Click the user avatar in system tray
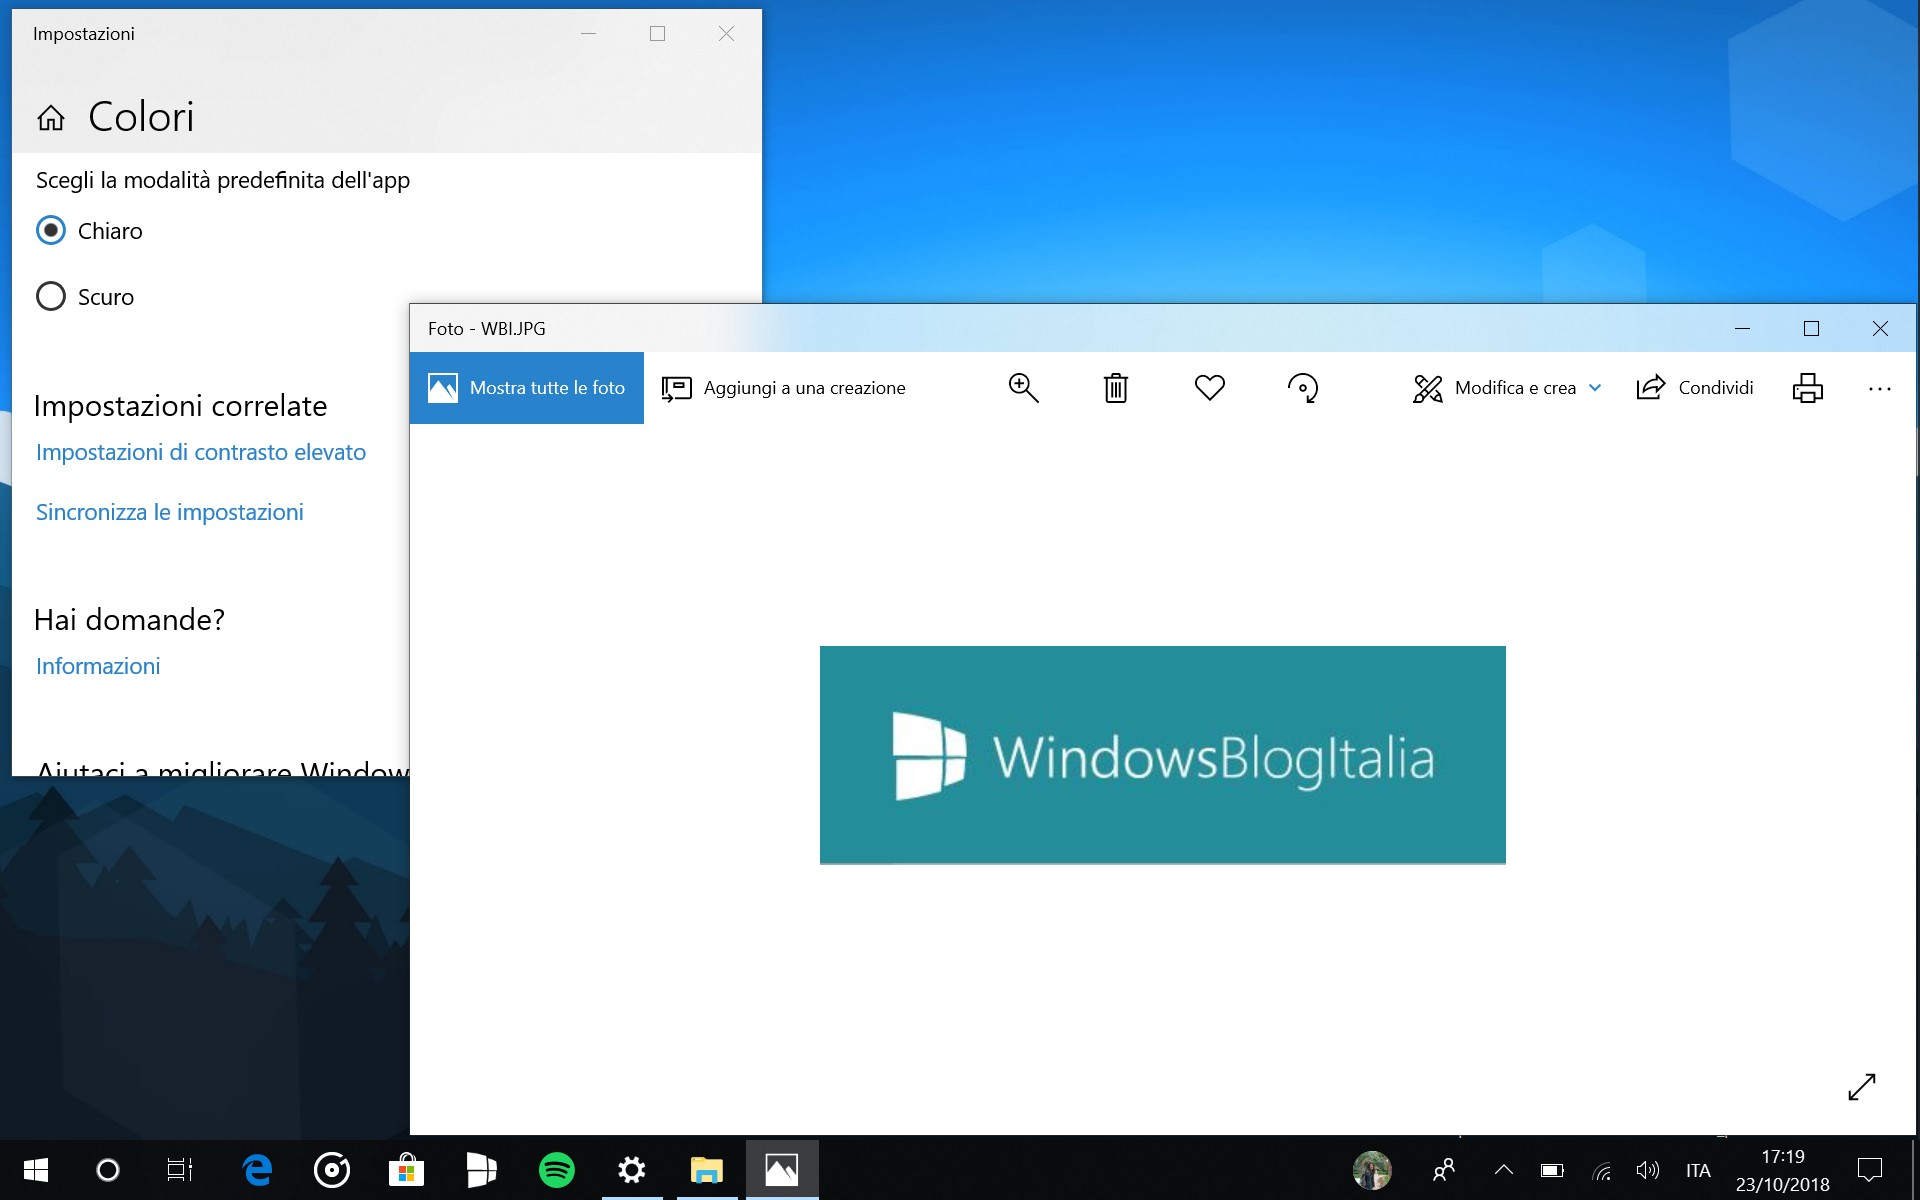This screenshot has height=1200, width=1920. pos(1372,1170)
